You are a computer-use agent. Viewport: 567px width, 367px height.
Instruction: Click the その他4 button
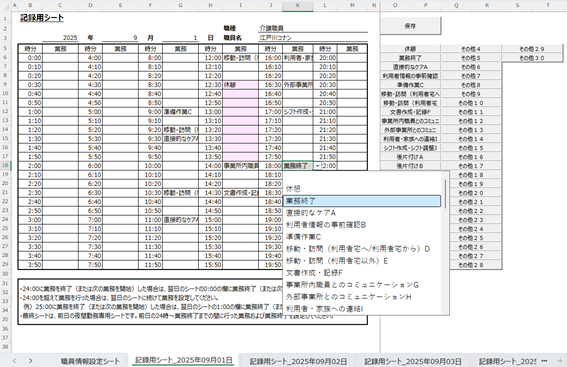[x=471, y=49]
